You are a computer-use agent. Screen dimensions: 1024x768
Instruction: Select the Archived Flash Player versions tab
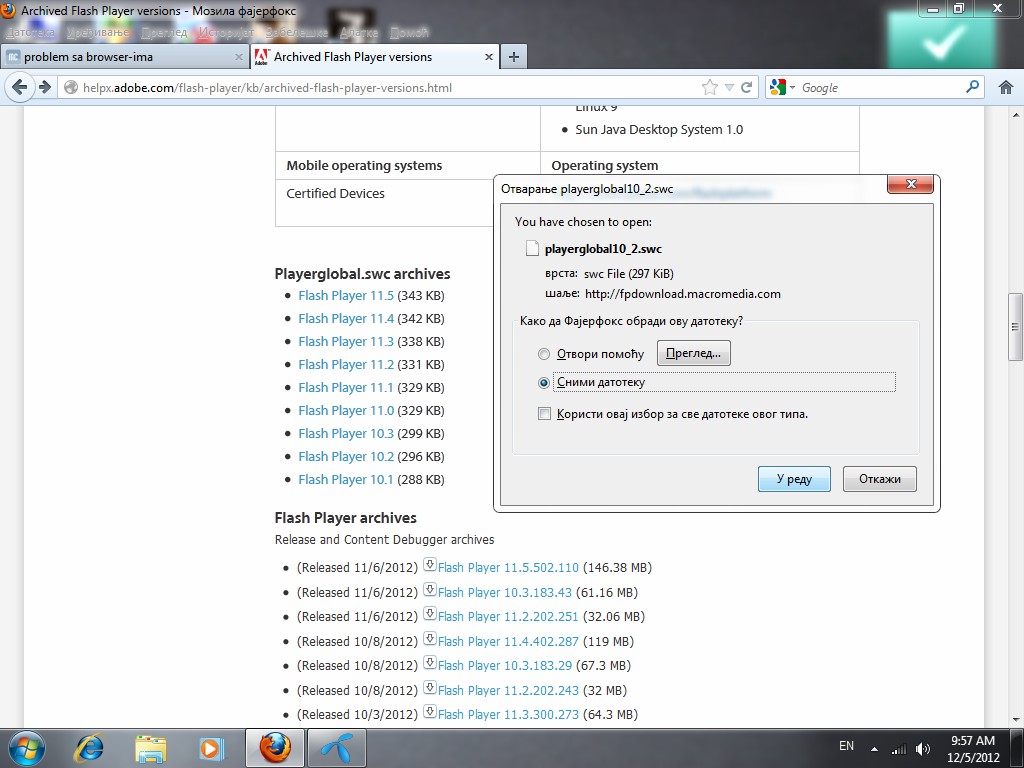(x=374, y=57)
